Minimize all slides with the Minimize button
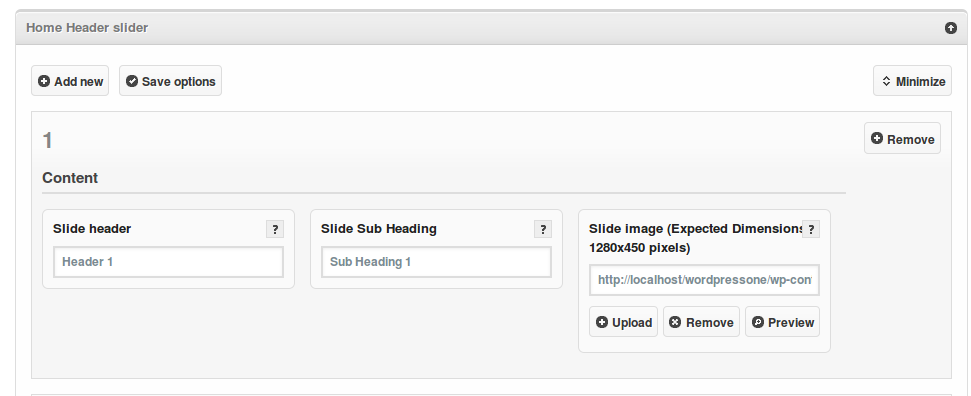 [x=912, y=81]
